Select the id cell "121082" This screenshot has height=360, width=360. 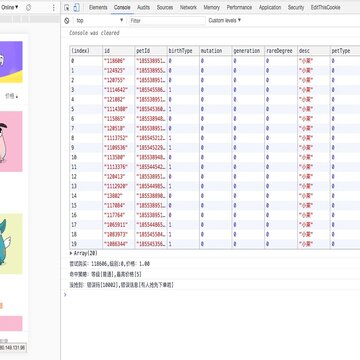click(x=119, y=100)
